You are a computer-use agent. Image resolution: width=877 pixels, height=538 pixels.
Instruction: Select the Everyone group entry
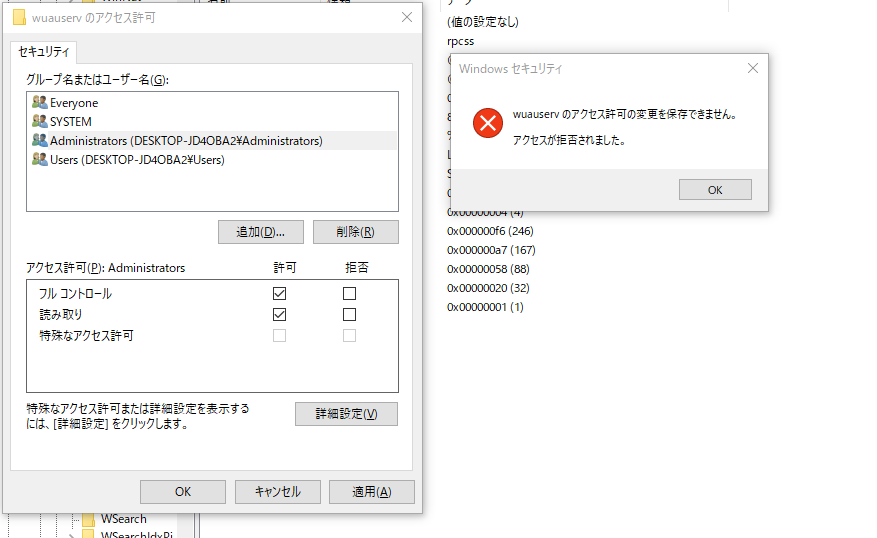213,103
